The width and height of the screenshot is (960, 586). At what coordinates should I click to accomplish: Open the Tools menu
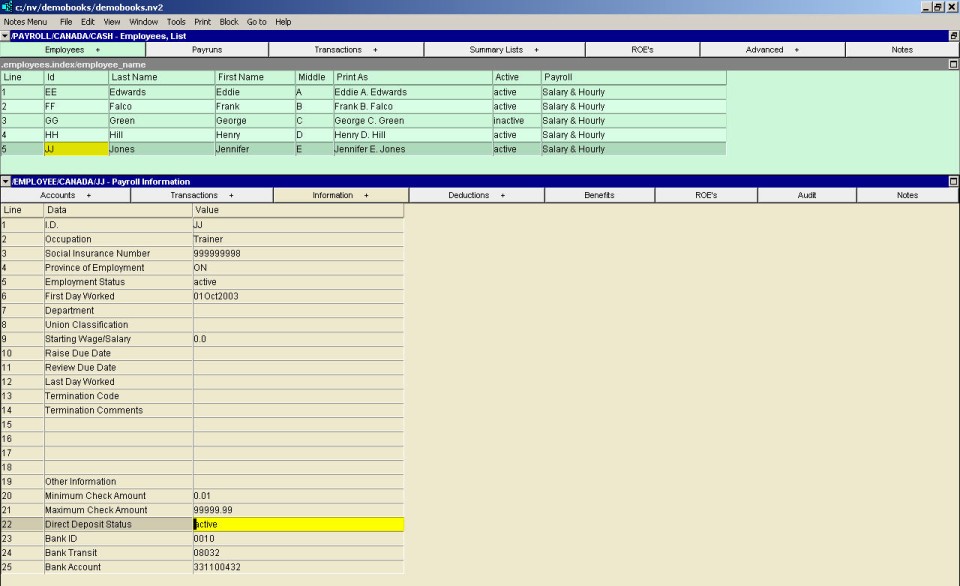(x=176, y=21)
